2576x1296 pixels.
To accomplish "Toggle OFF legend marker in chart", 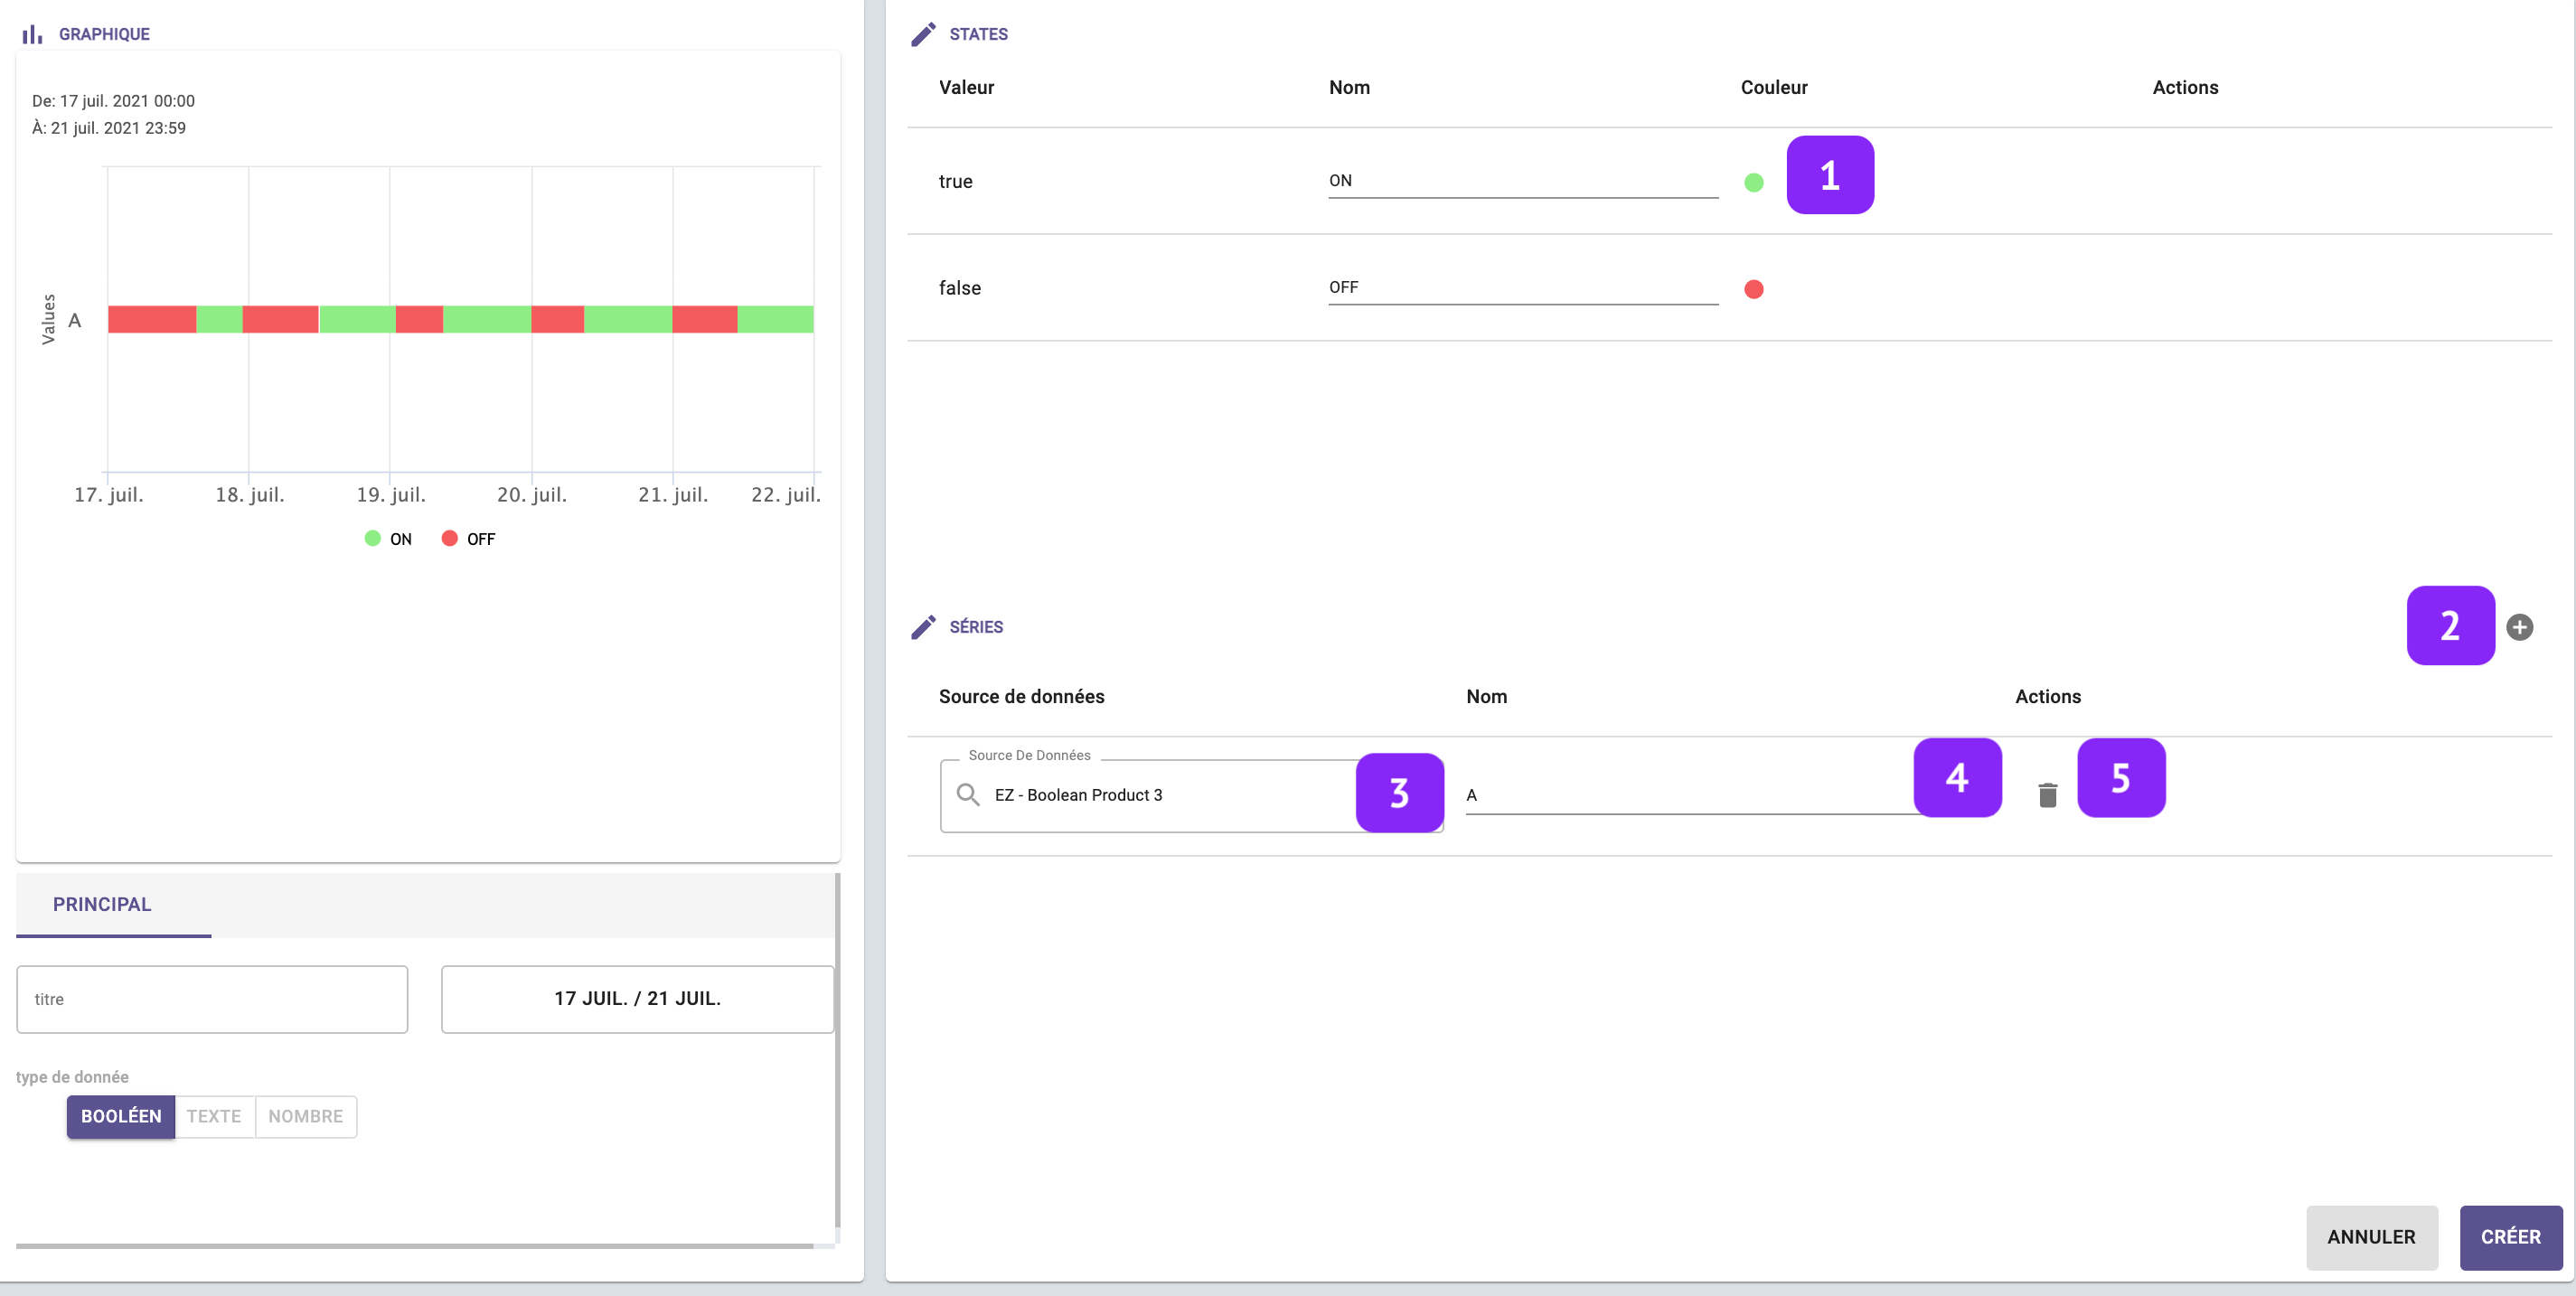I will click(450, 539).
